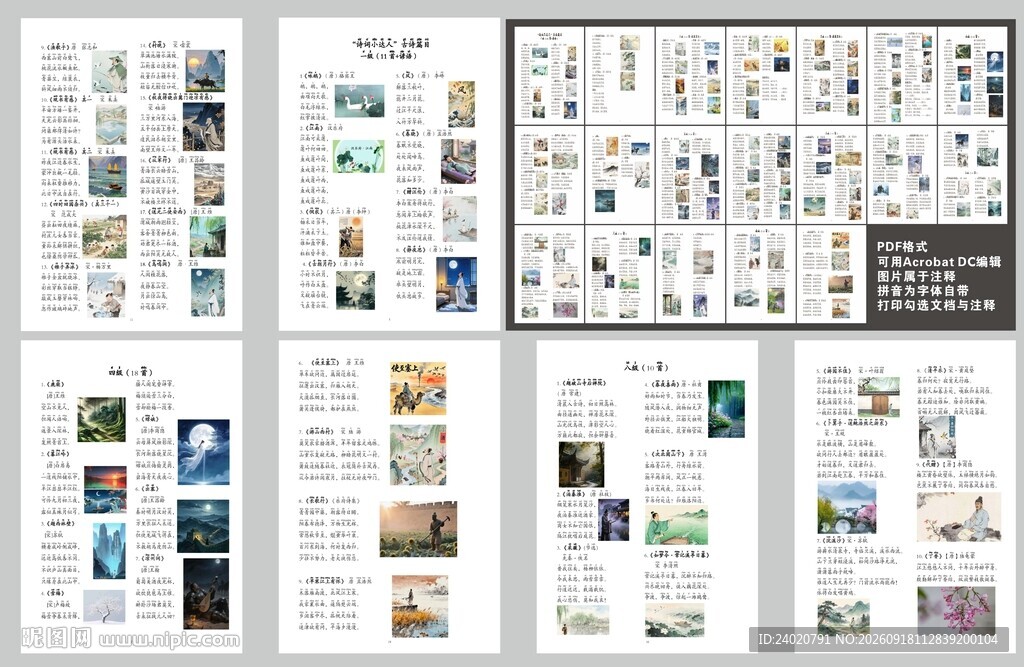Click the pagoda under full moon illustration
The height and width of the screenshot is (667, 1024).
(x=355, y=290)
